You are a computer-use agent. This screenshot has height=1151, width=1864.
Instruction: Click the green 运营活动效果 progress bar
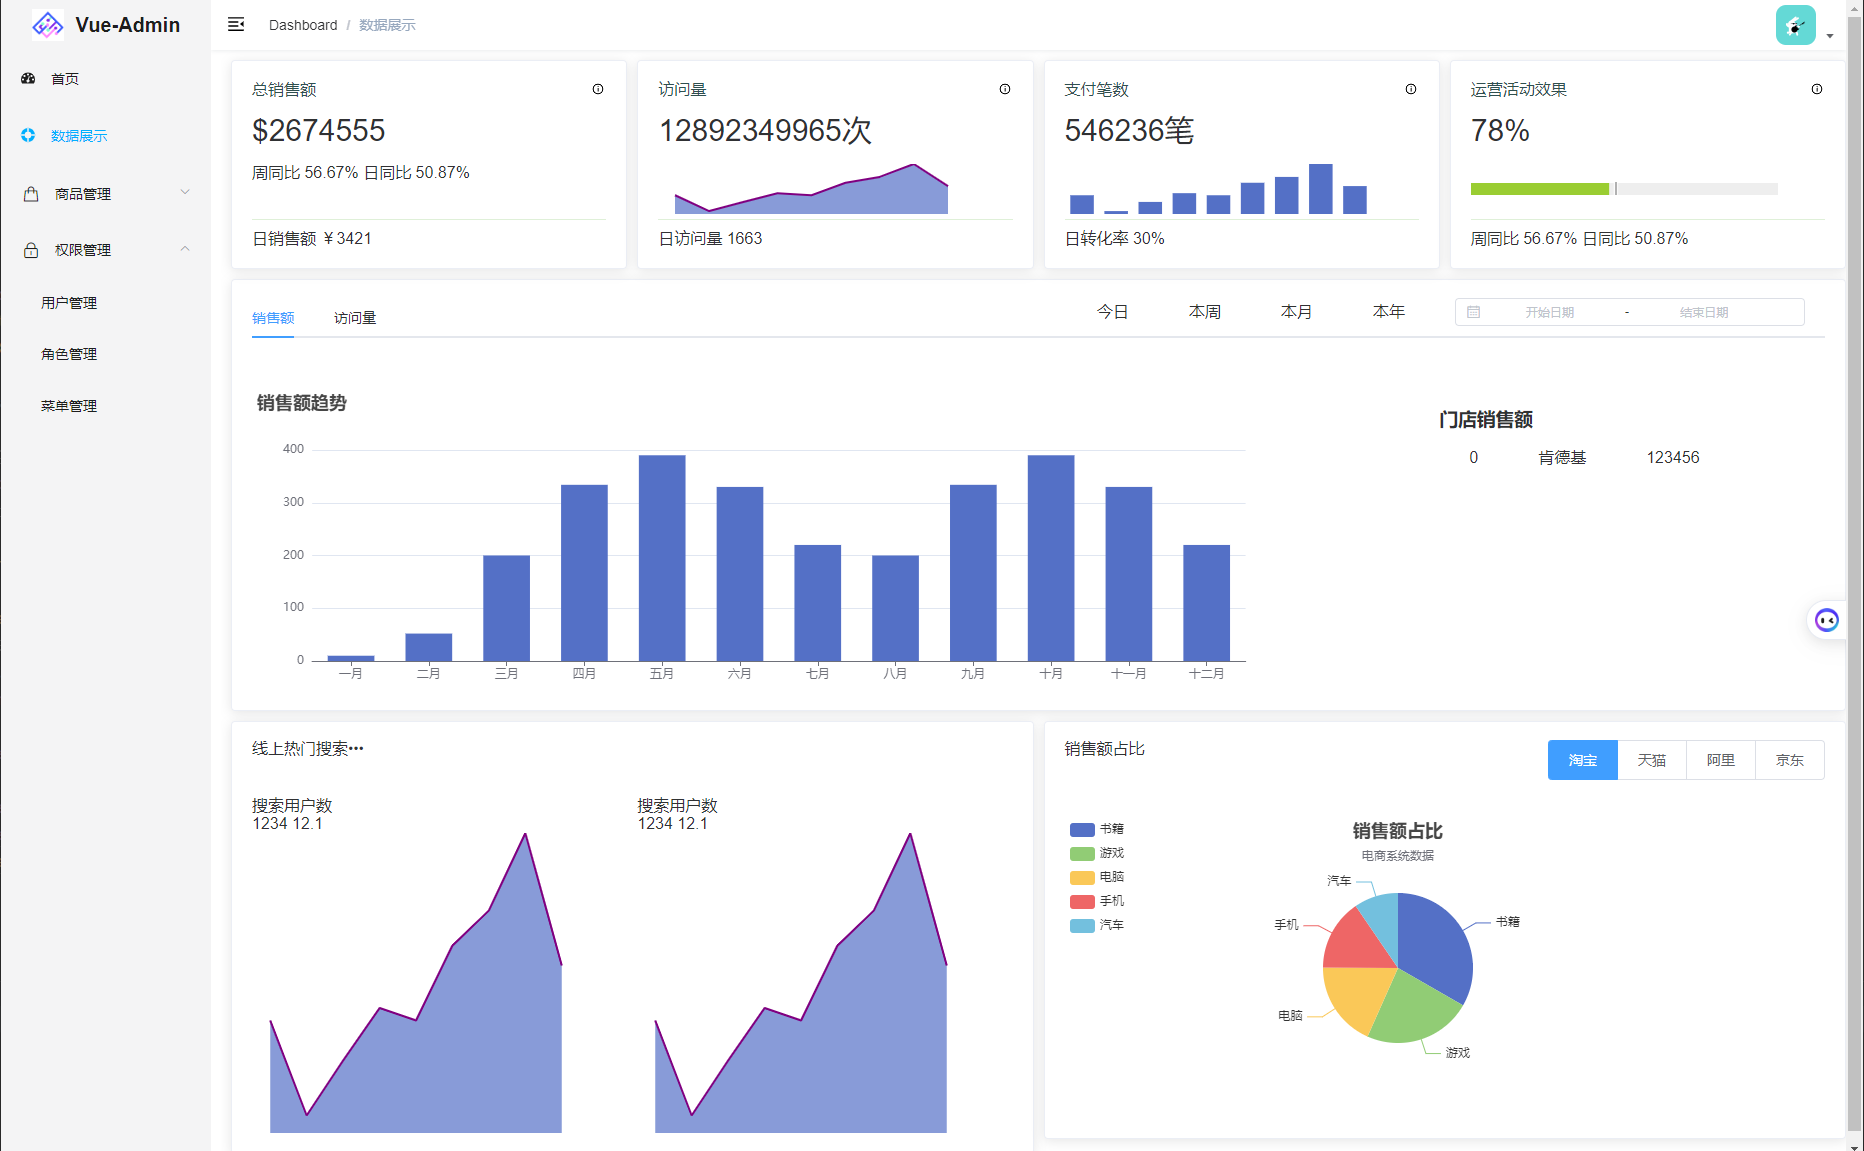pos(1540,189)
